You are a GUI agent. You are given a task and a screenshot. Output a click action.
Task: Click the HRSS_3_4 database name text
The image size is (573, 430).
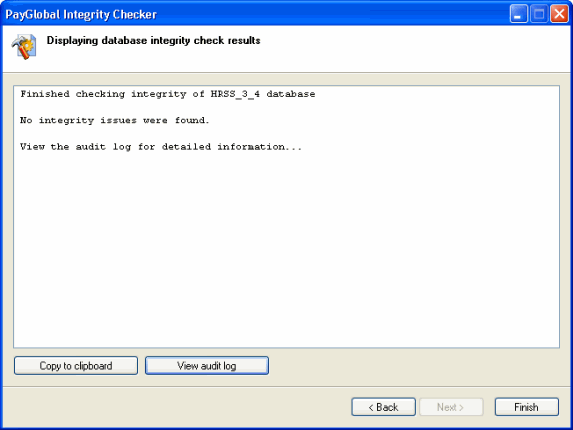235,94
